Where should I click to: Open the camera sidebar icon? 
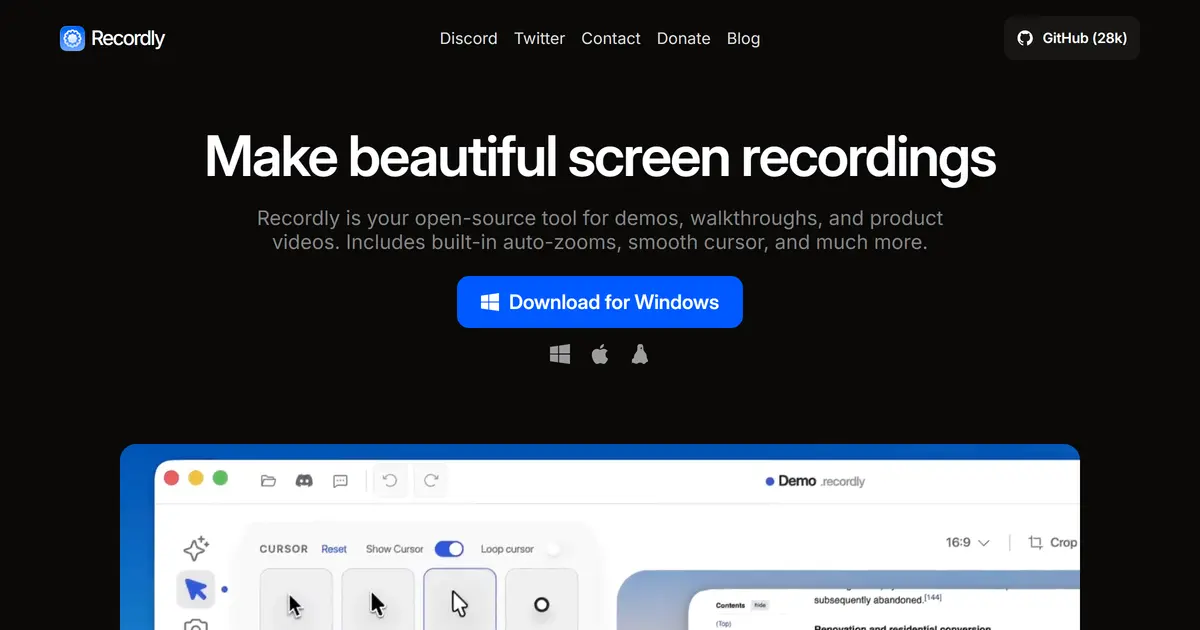[196, 624]
